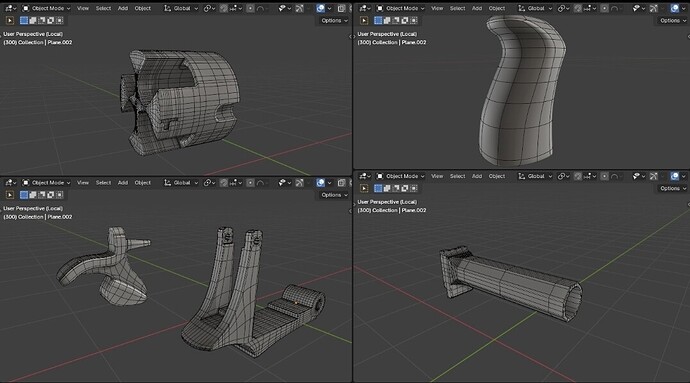Open the Select menu in bottom-left viewport
The height and width of the screenshot is (383, 690).
(x=103, y=182)
